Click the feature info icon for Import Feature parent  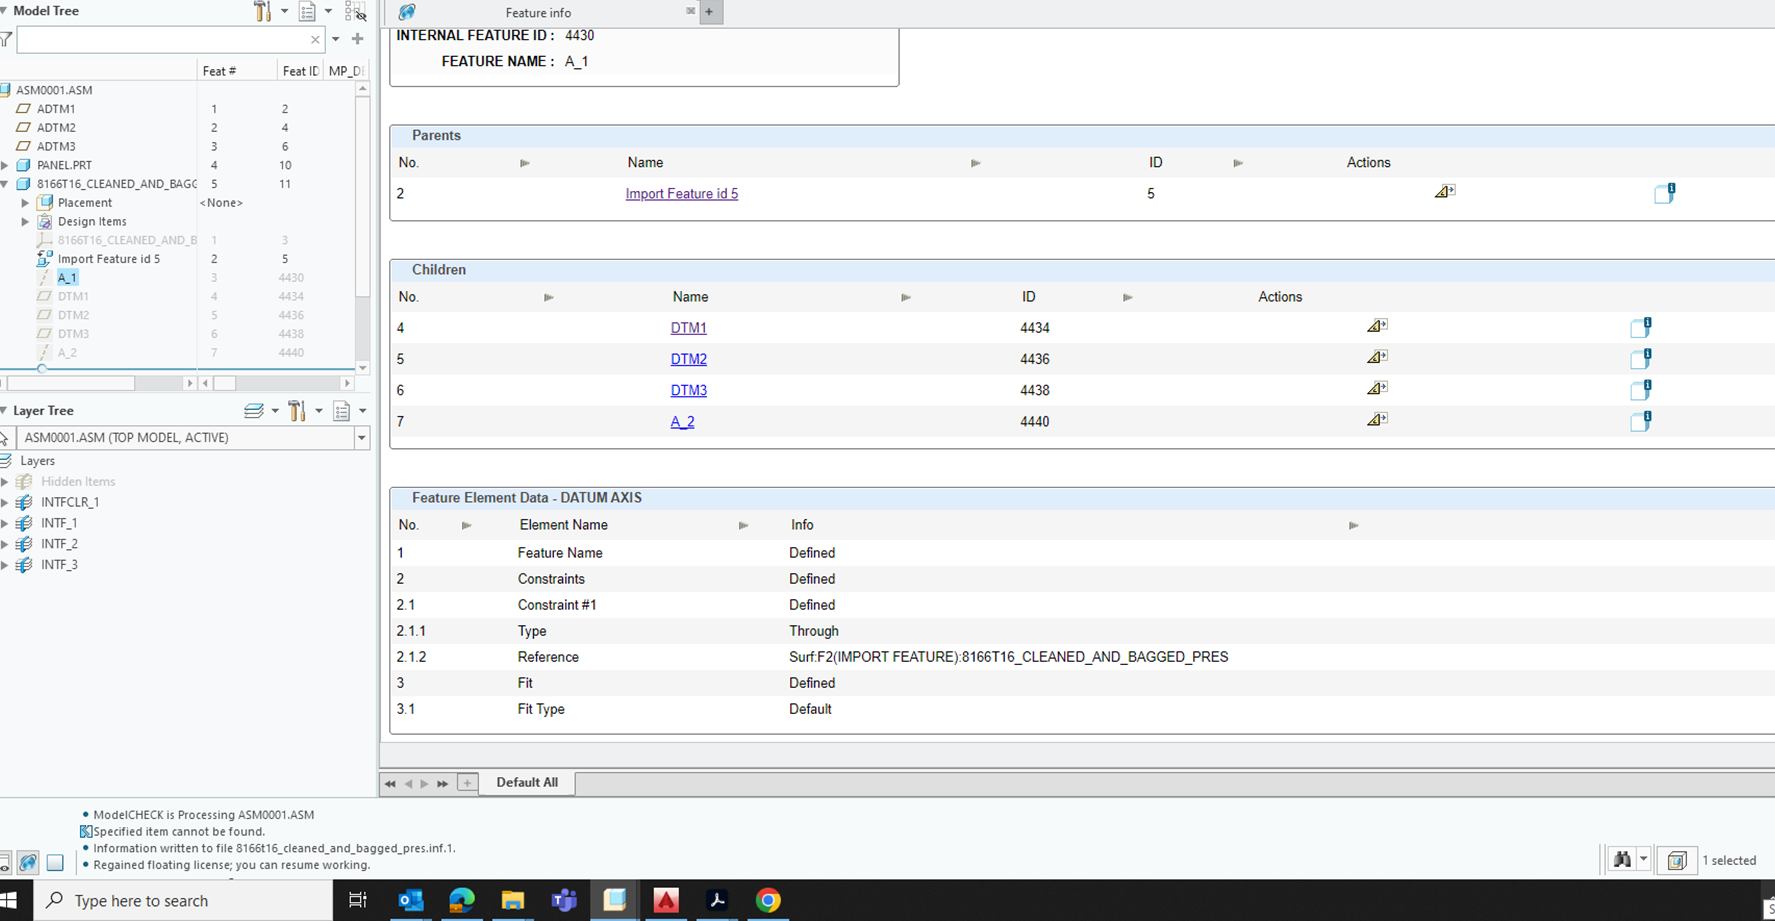[x=1443, y=192]
